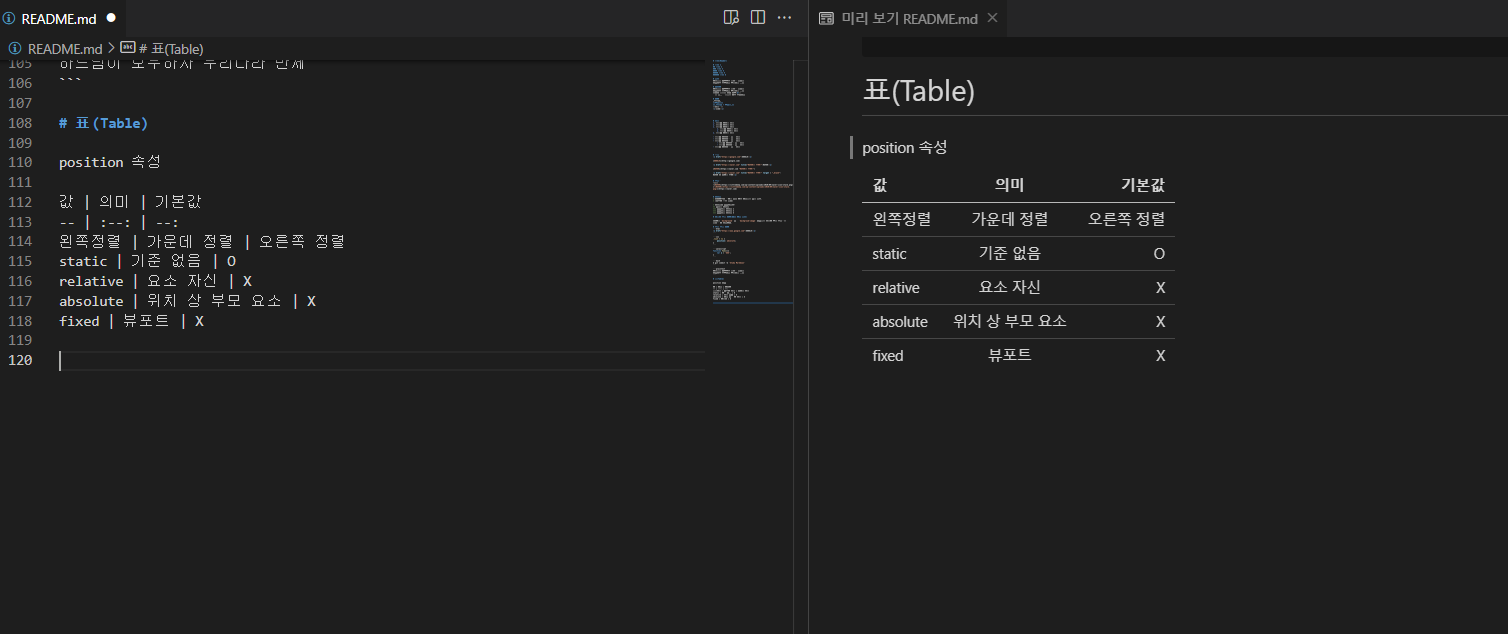The image size is (1508, 634).
Task: Split the editor right
Action: (x=758, y=17)
